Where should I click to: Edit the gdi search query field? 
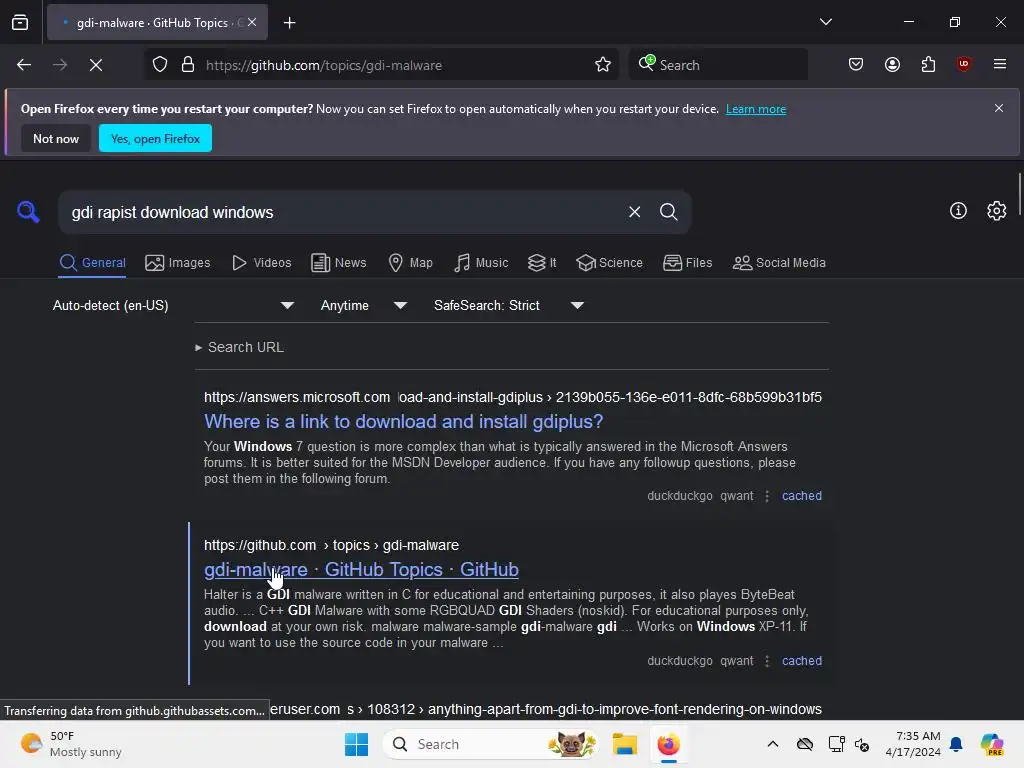[340, 212]
